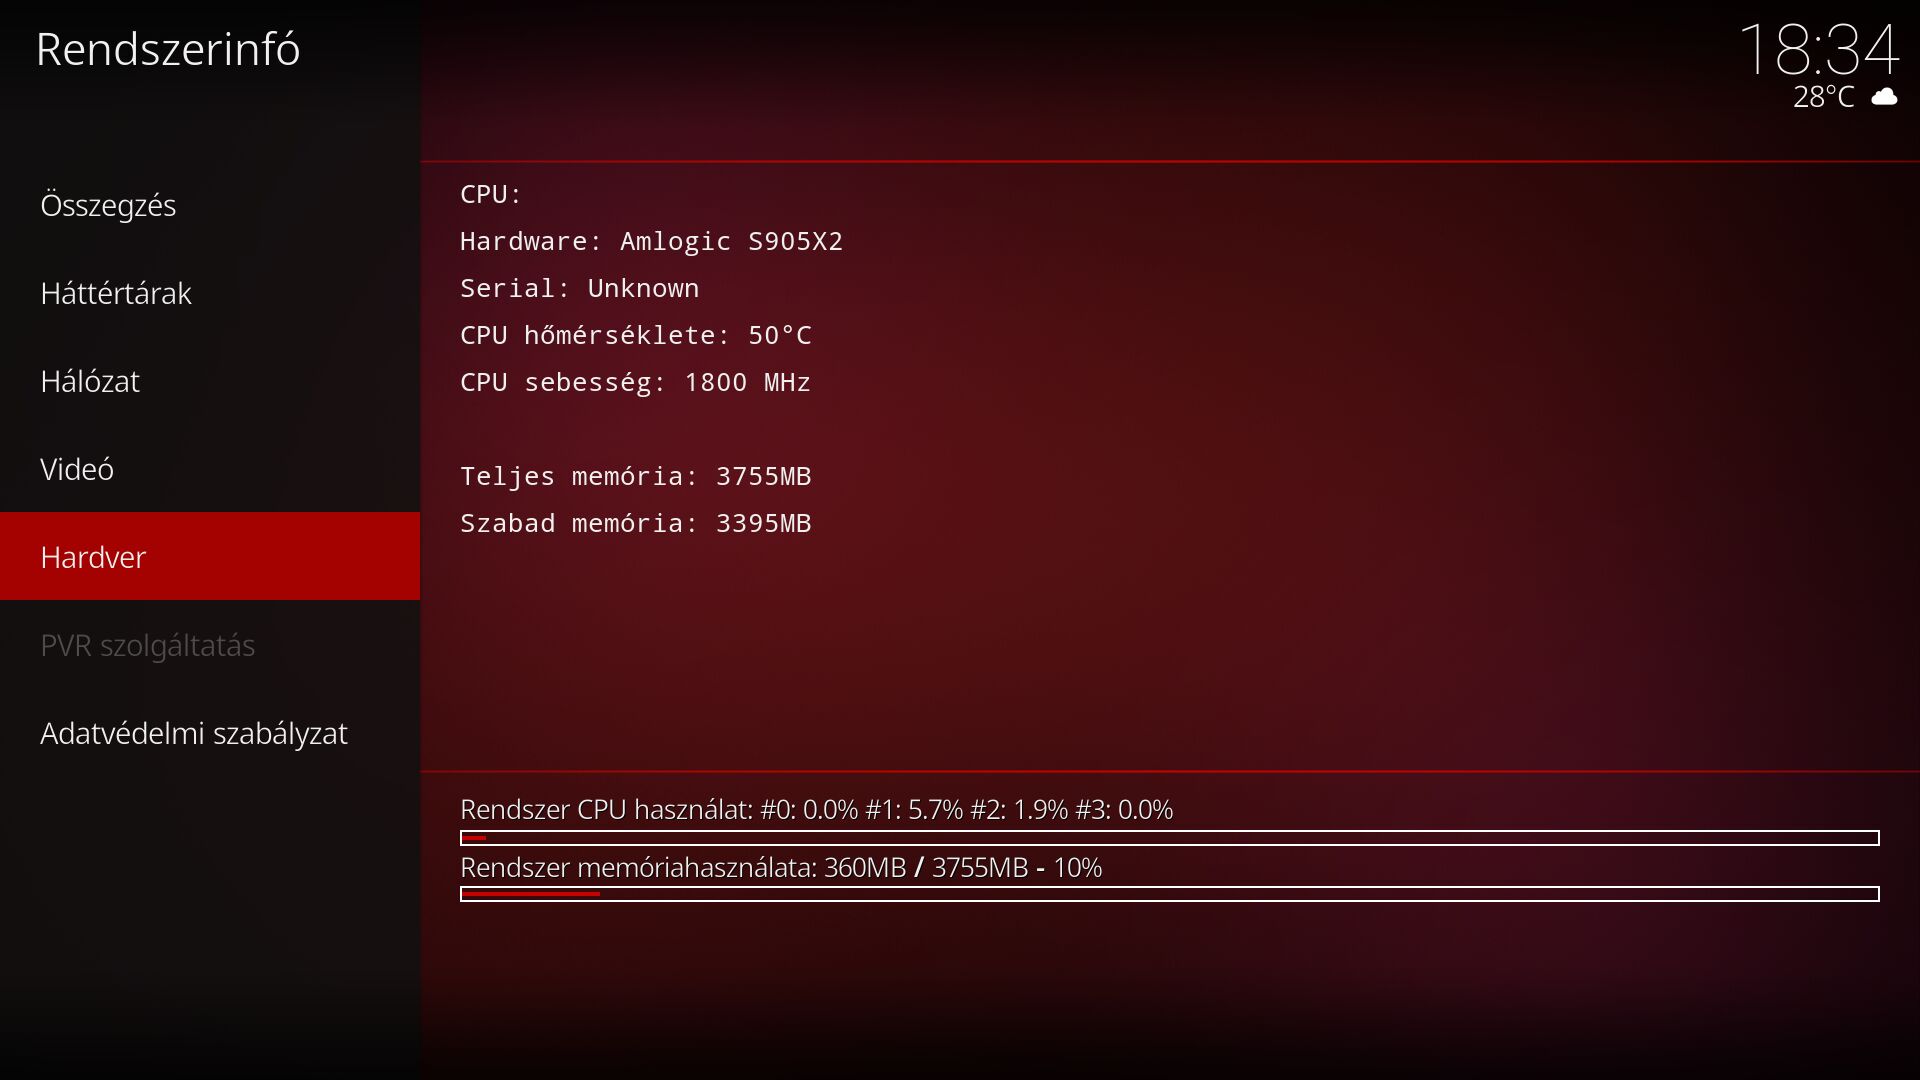
Task: Click the Rendszerinfó page title
Action: point(168,49)
